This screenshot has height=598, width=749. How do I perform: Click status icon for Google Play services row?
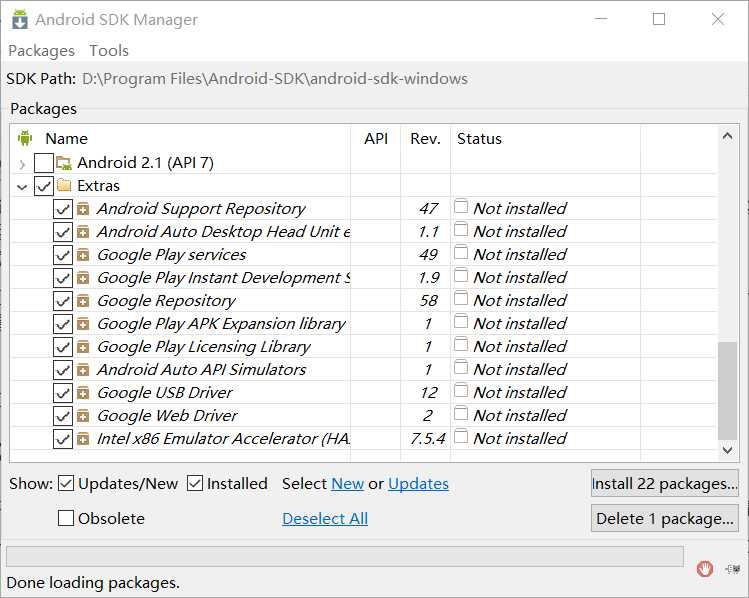[461, 252]
